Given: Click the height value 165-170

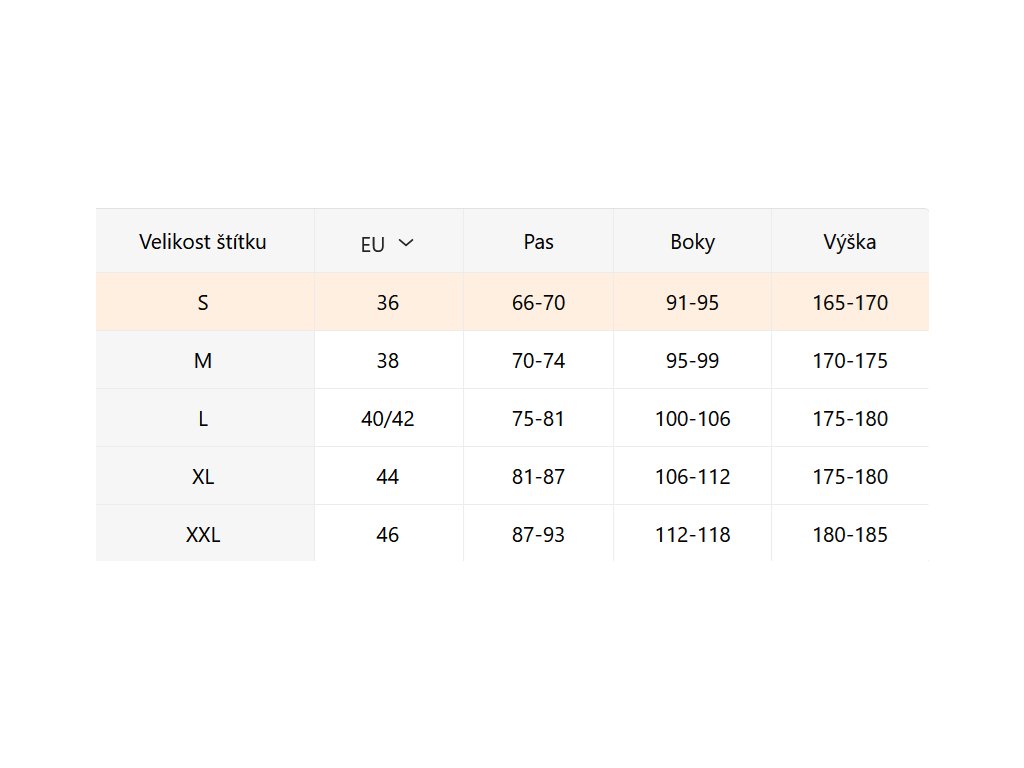Looking at the screenshot, I should pos(850,302).
